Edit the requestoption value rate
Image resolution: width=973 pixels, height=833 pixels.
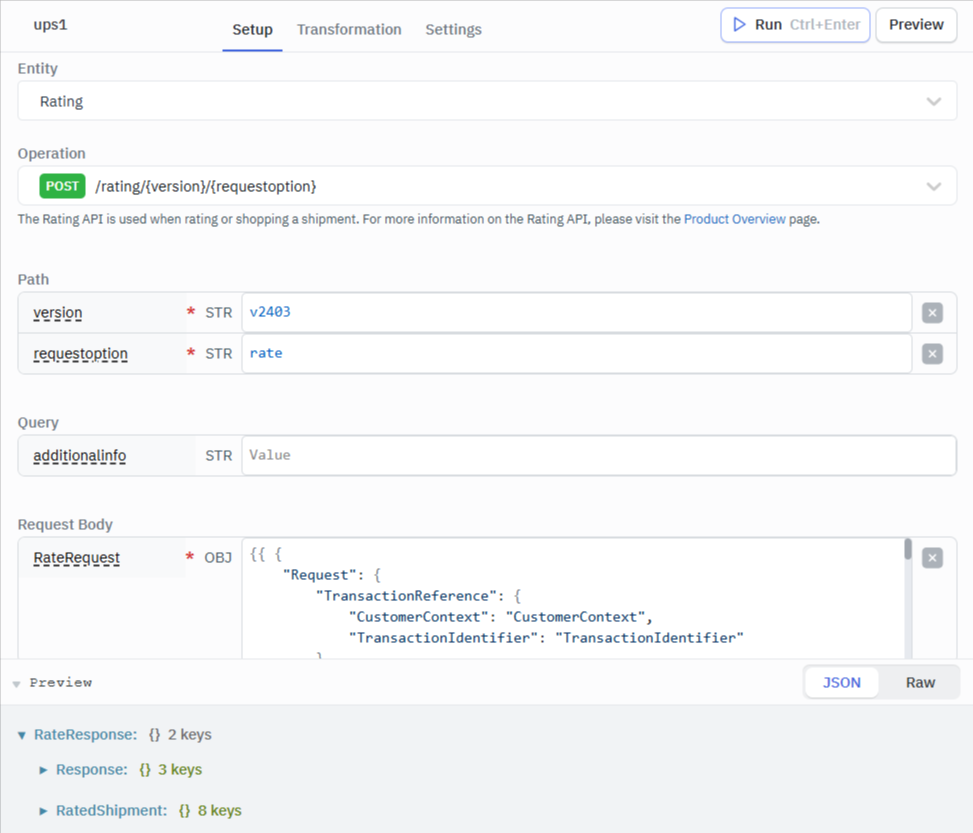pos(576,354)
